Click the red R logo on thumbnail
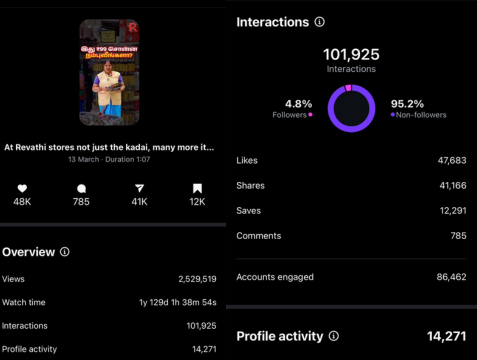The image size is (477, 360). [x=133, y=27]
